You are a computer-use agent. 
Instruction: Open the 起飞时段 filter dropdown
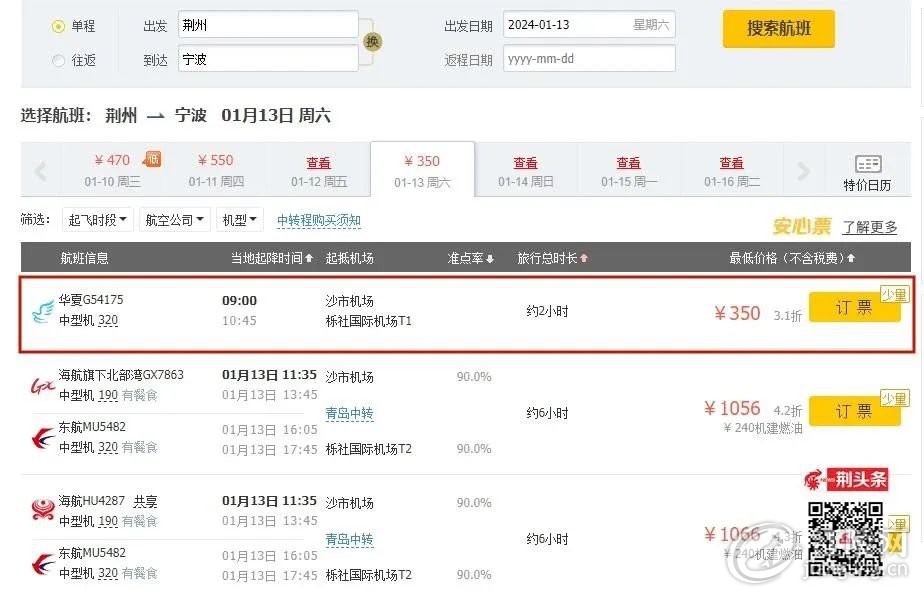[x=97, y=220]
